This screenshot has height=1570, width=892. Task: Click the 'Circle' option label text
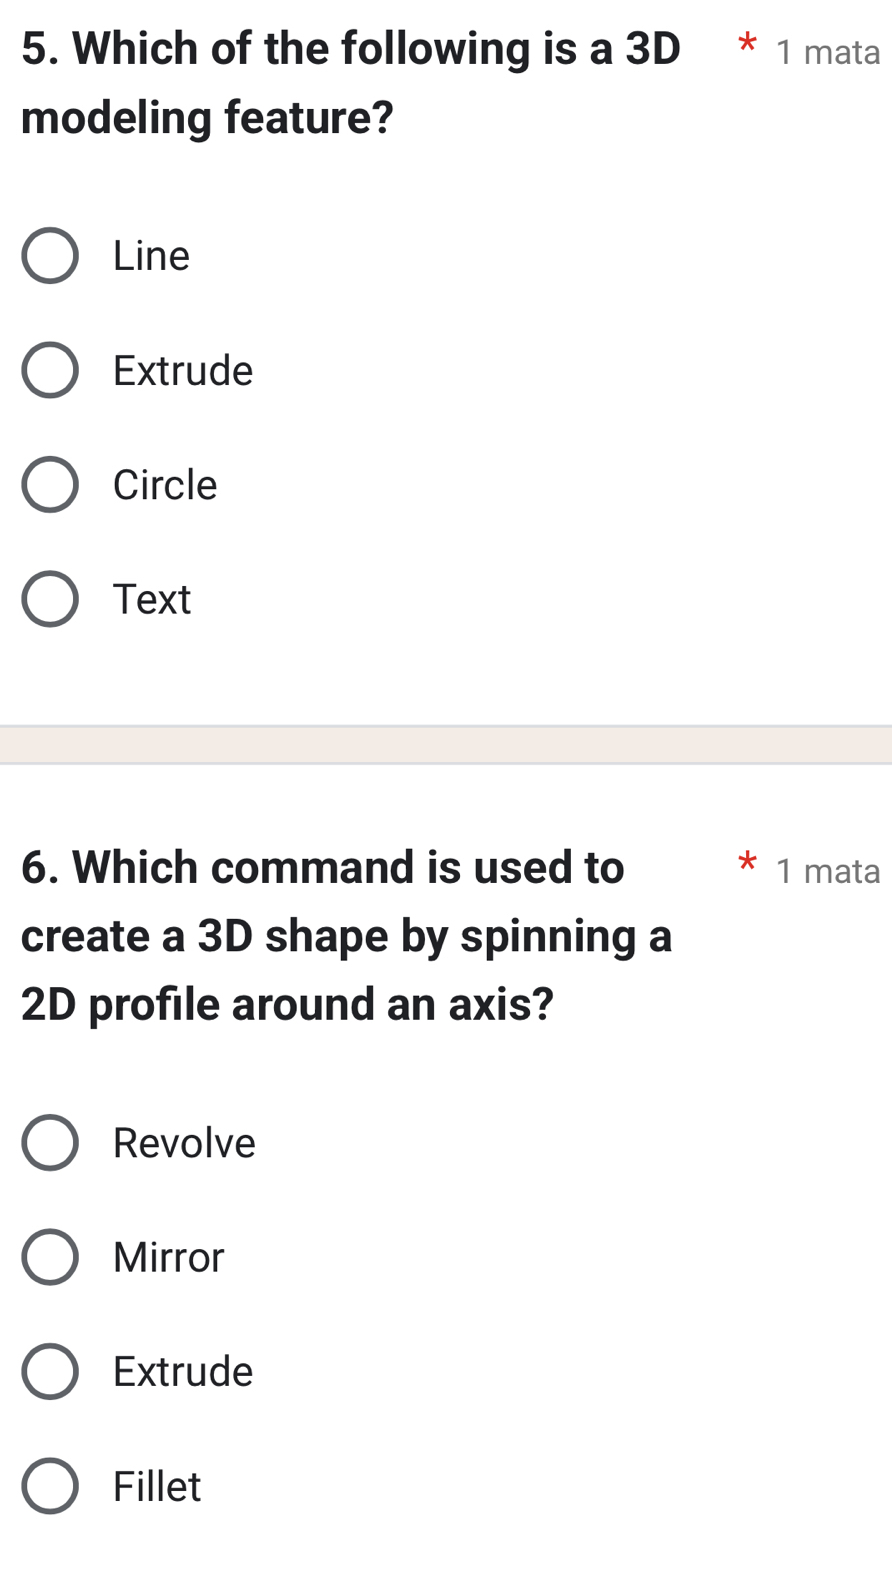(165, 485)
